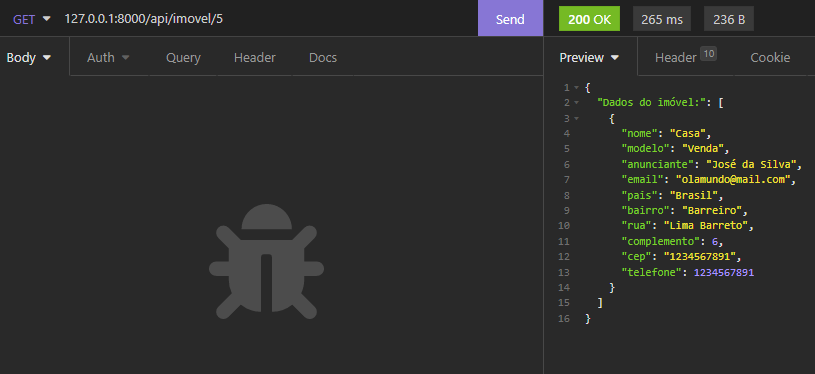
Task: Collapse the "Dados do imóvel:" array fold arrow
Action: (x=576, y=103)
